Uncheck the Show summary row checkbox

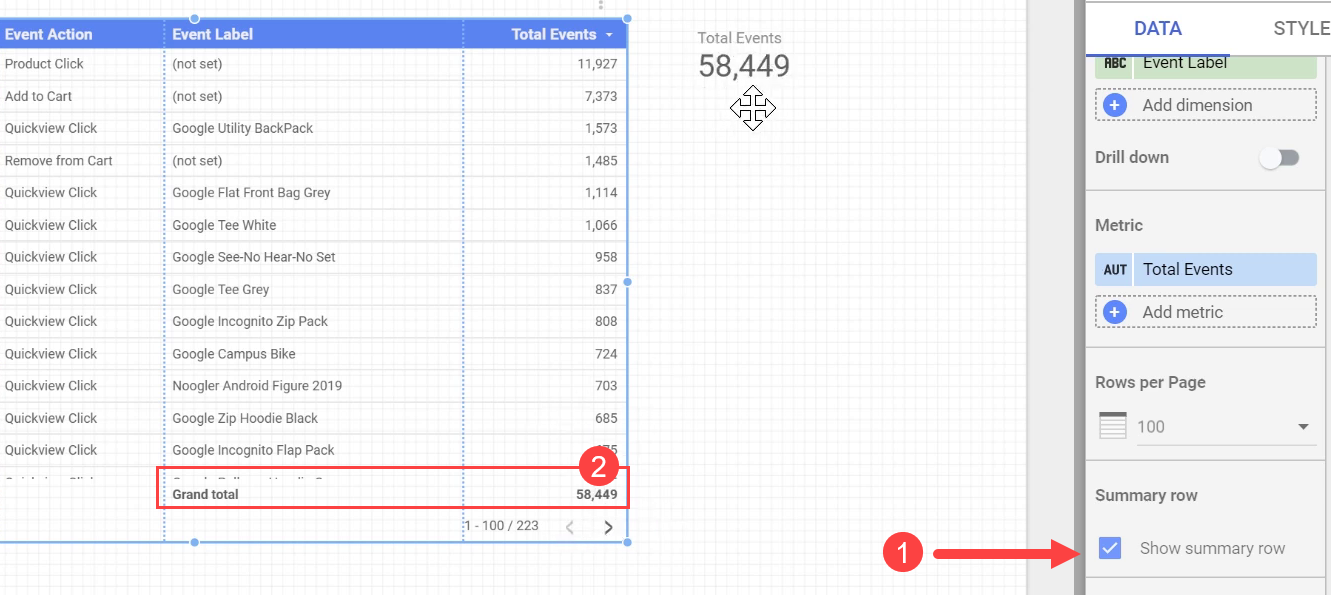coord(1110,548)
